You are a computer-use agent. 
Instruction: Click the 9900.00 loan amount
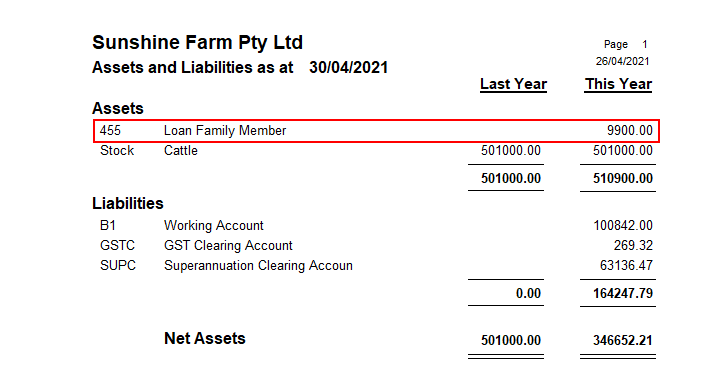(x=629, y=131)
